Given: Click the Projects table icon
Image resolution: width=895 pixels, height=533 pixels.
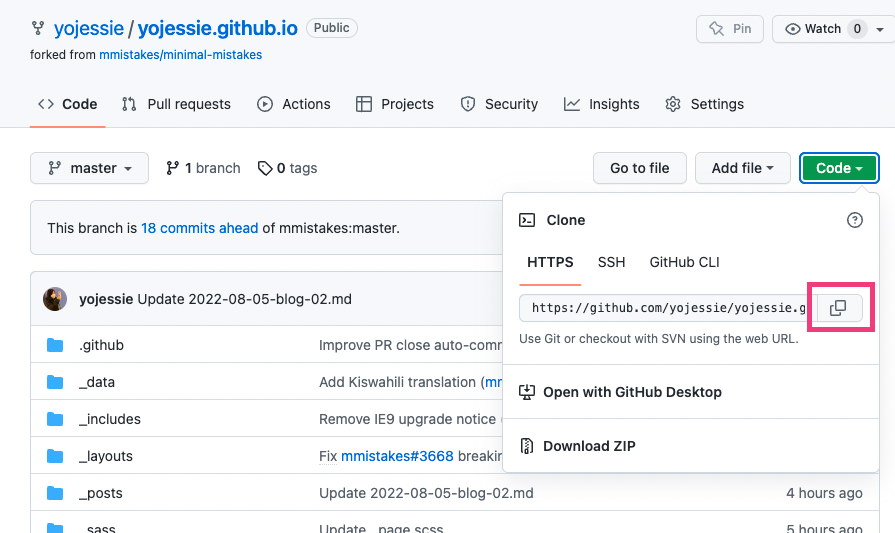Looking at the screenshot, I should pyautogui.click(x=364, y=104).
